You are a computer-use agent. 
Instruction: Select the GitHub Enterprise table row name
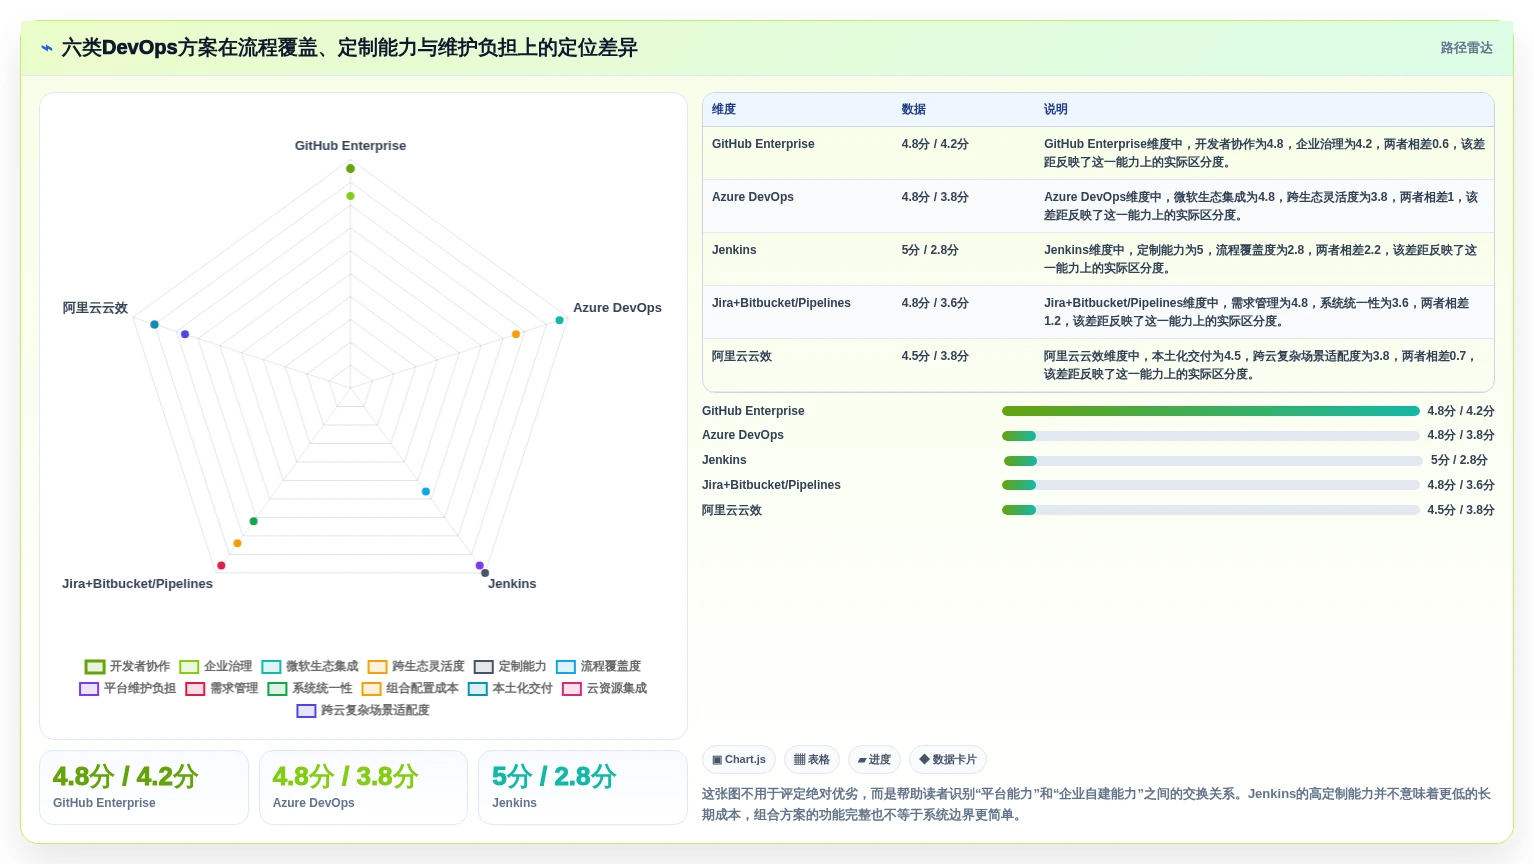pos(763,144)
